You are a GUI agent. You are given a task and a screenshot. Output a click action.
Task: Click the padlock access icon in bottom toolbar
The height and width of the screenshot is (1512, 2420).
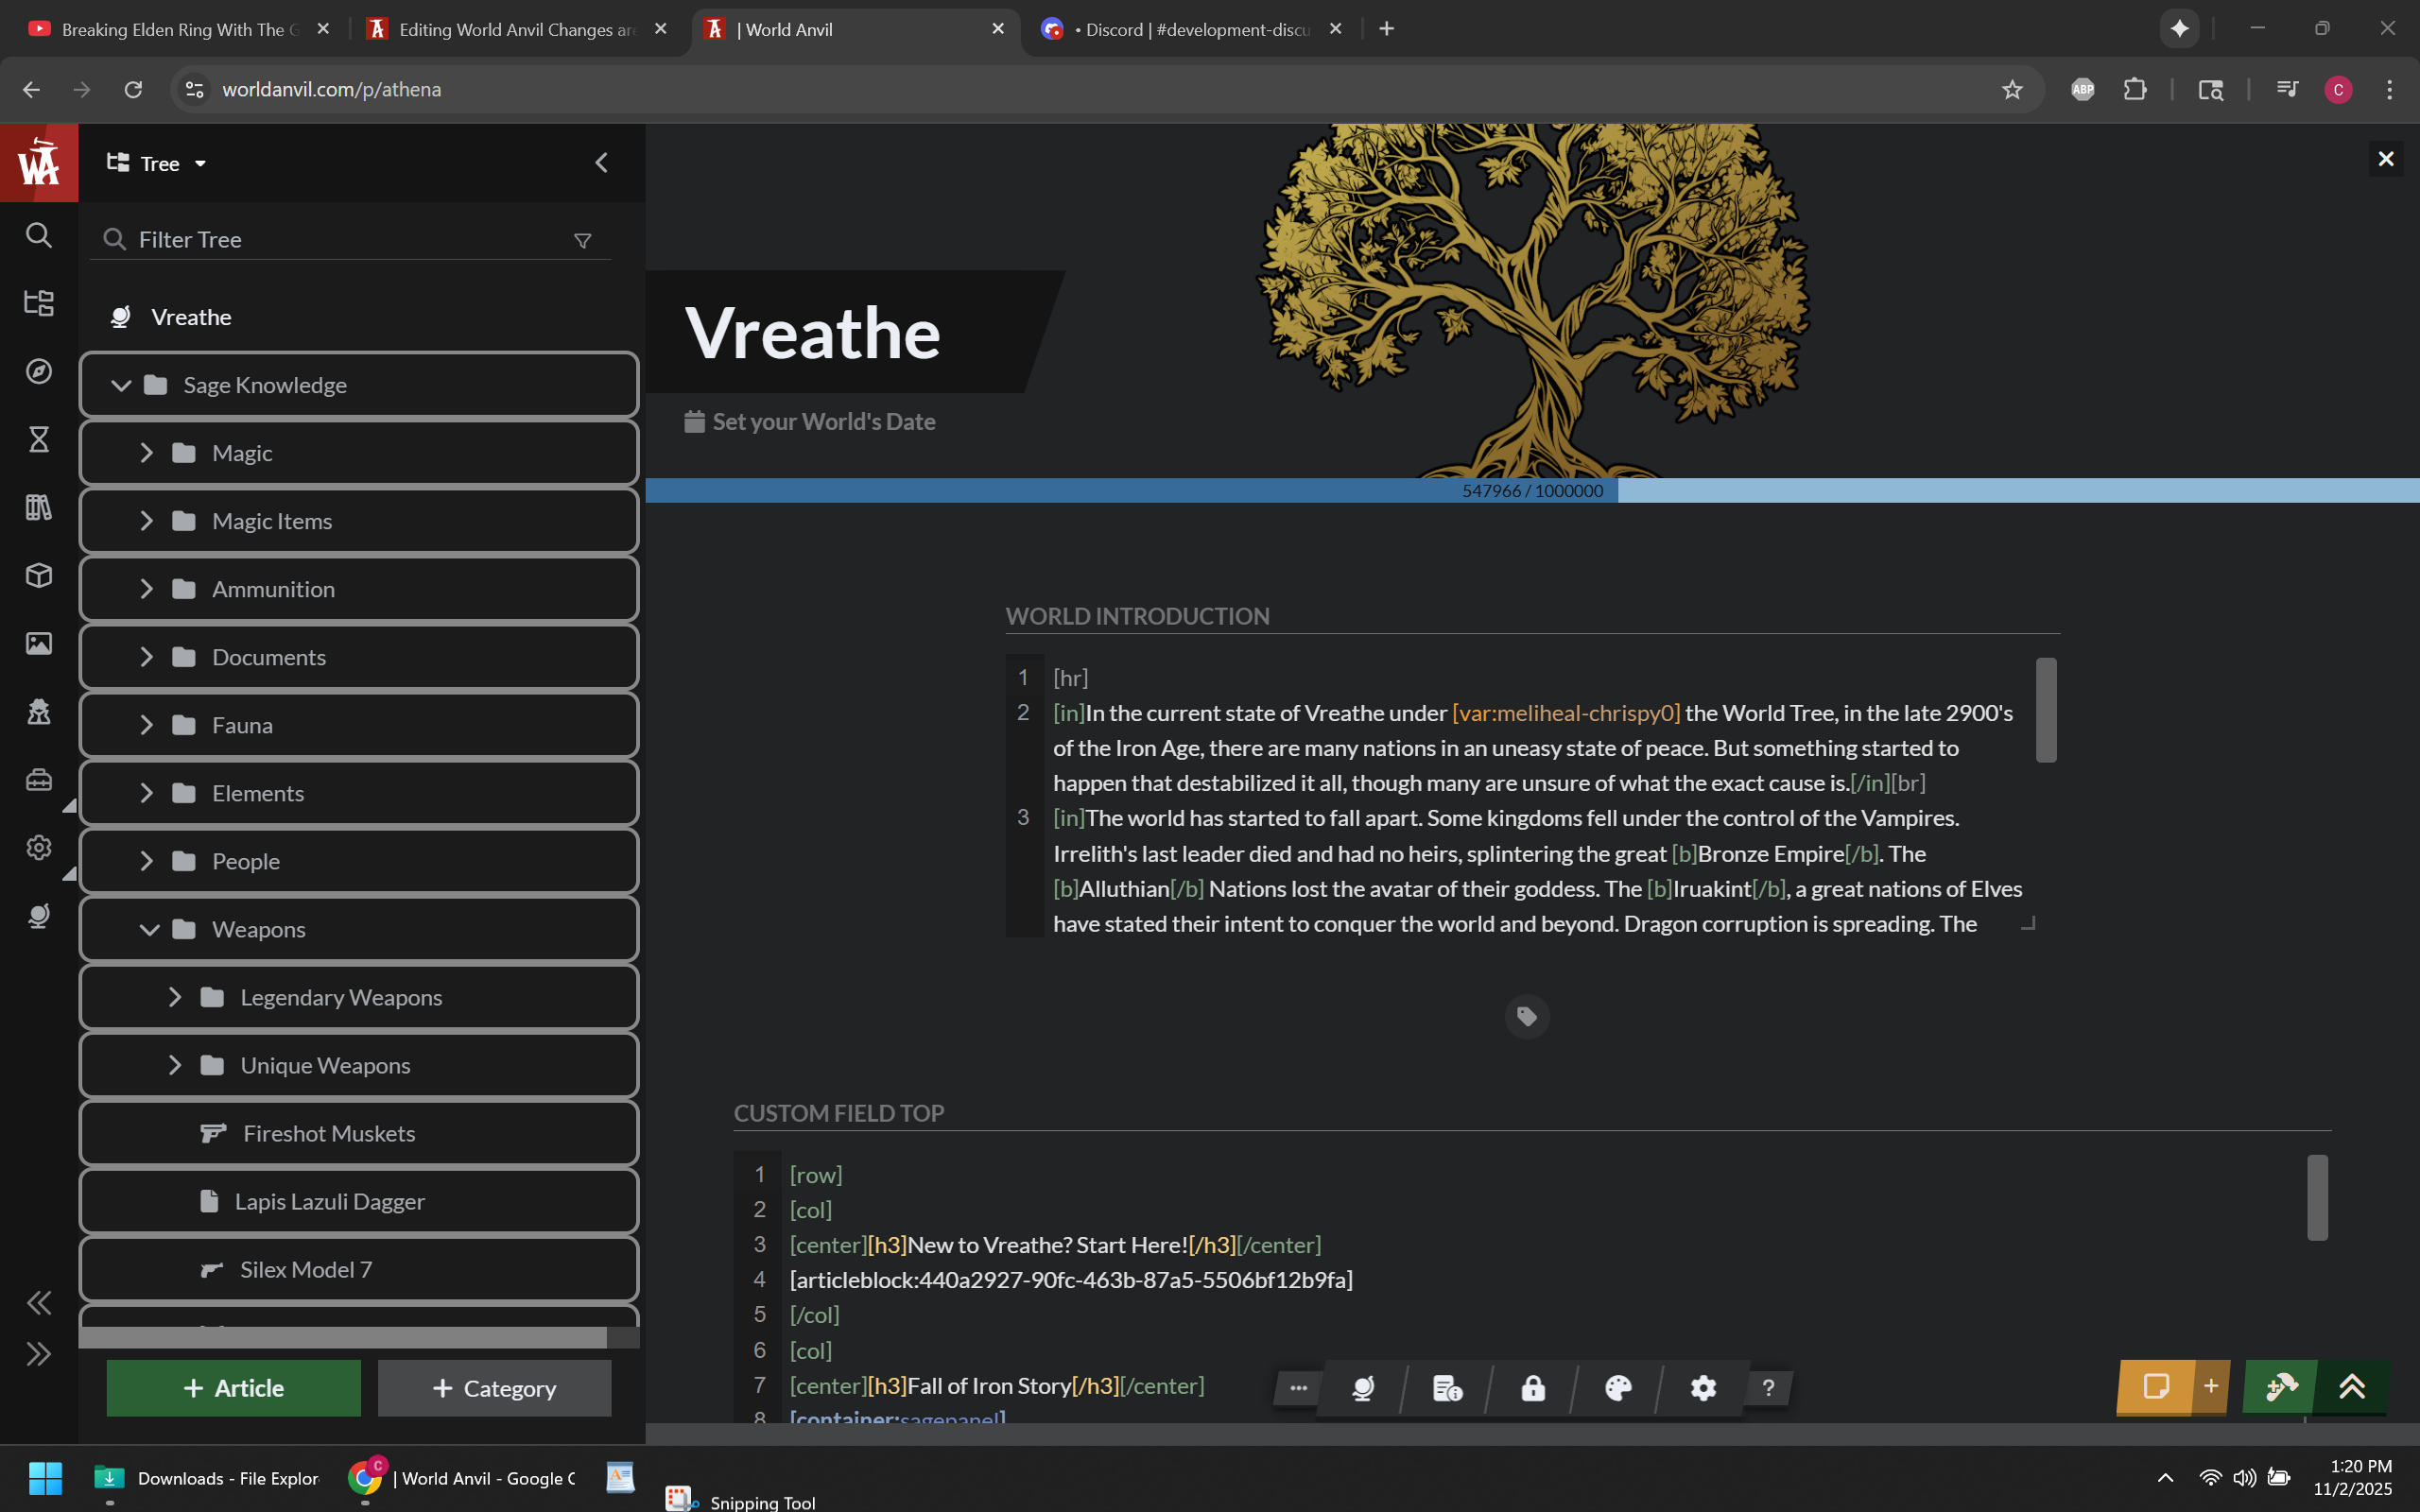[1532, 1388]
